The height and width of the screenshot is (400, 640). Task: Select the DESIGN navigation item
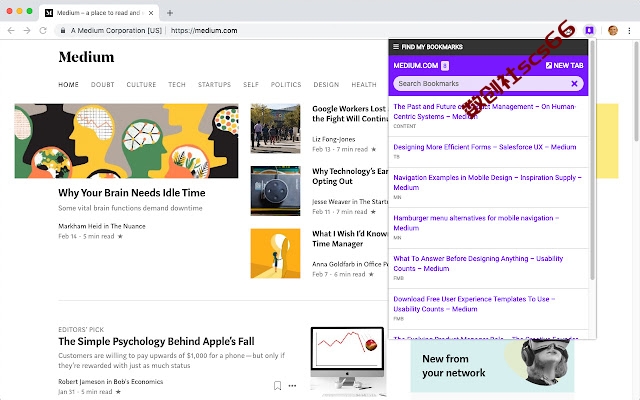coord(326,84)
